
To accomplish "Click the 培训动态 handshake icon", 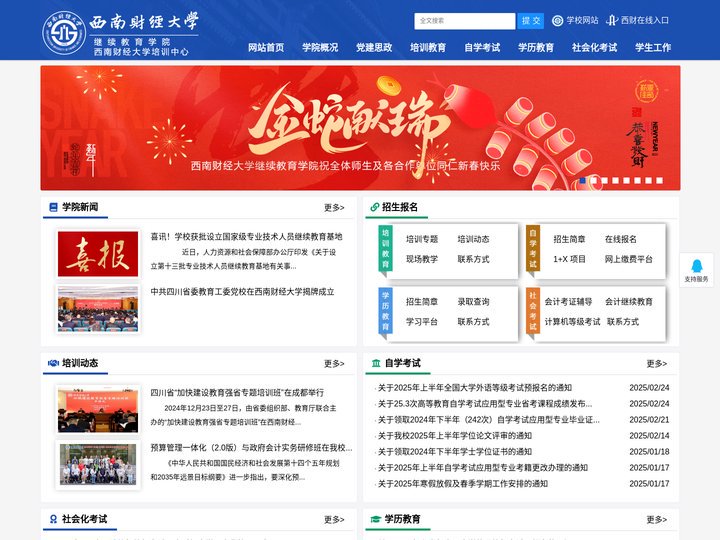I will [x=53, y=363].
